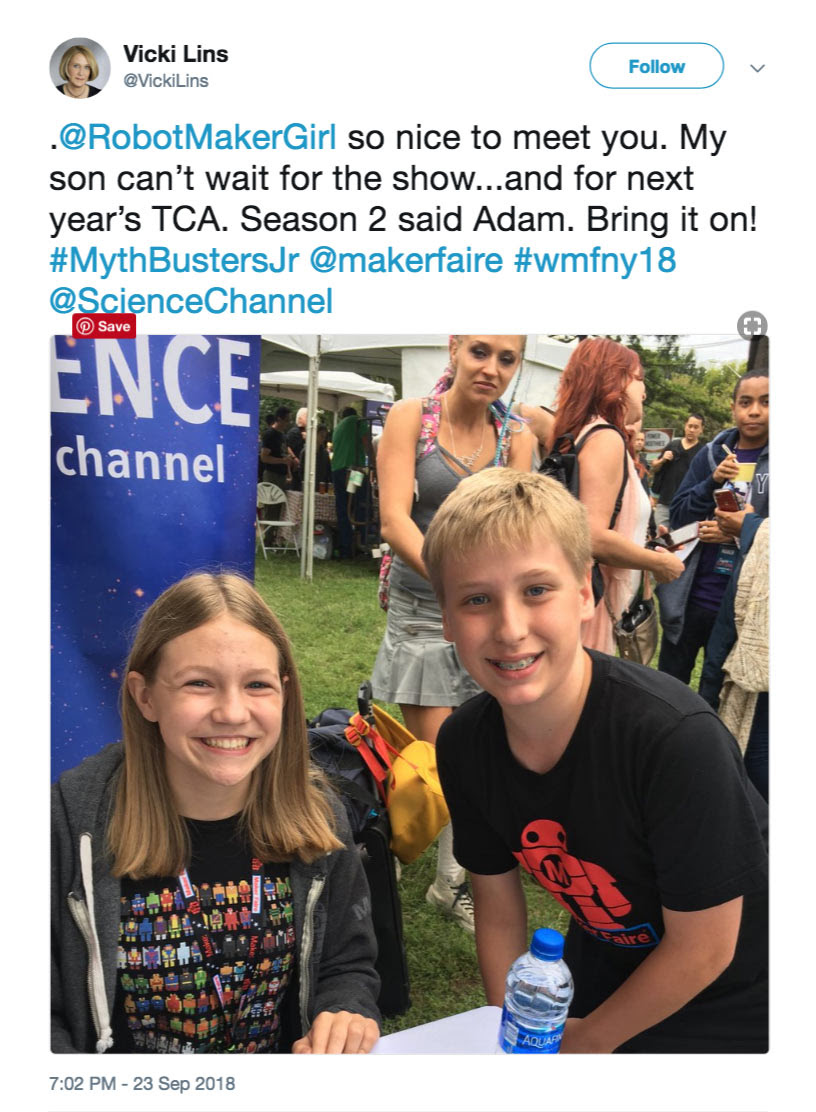Open the Vicki Lins display name link
The height and width of the screenshot is (1112, 816).
point(175,54)
